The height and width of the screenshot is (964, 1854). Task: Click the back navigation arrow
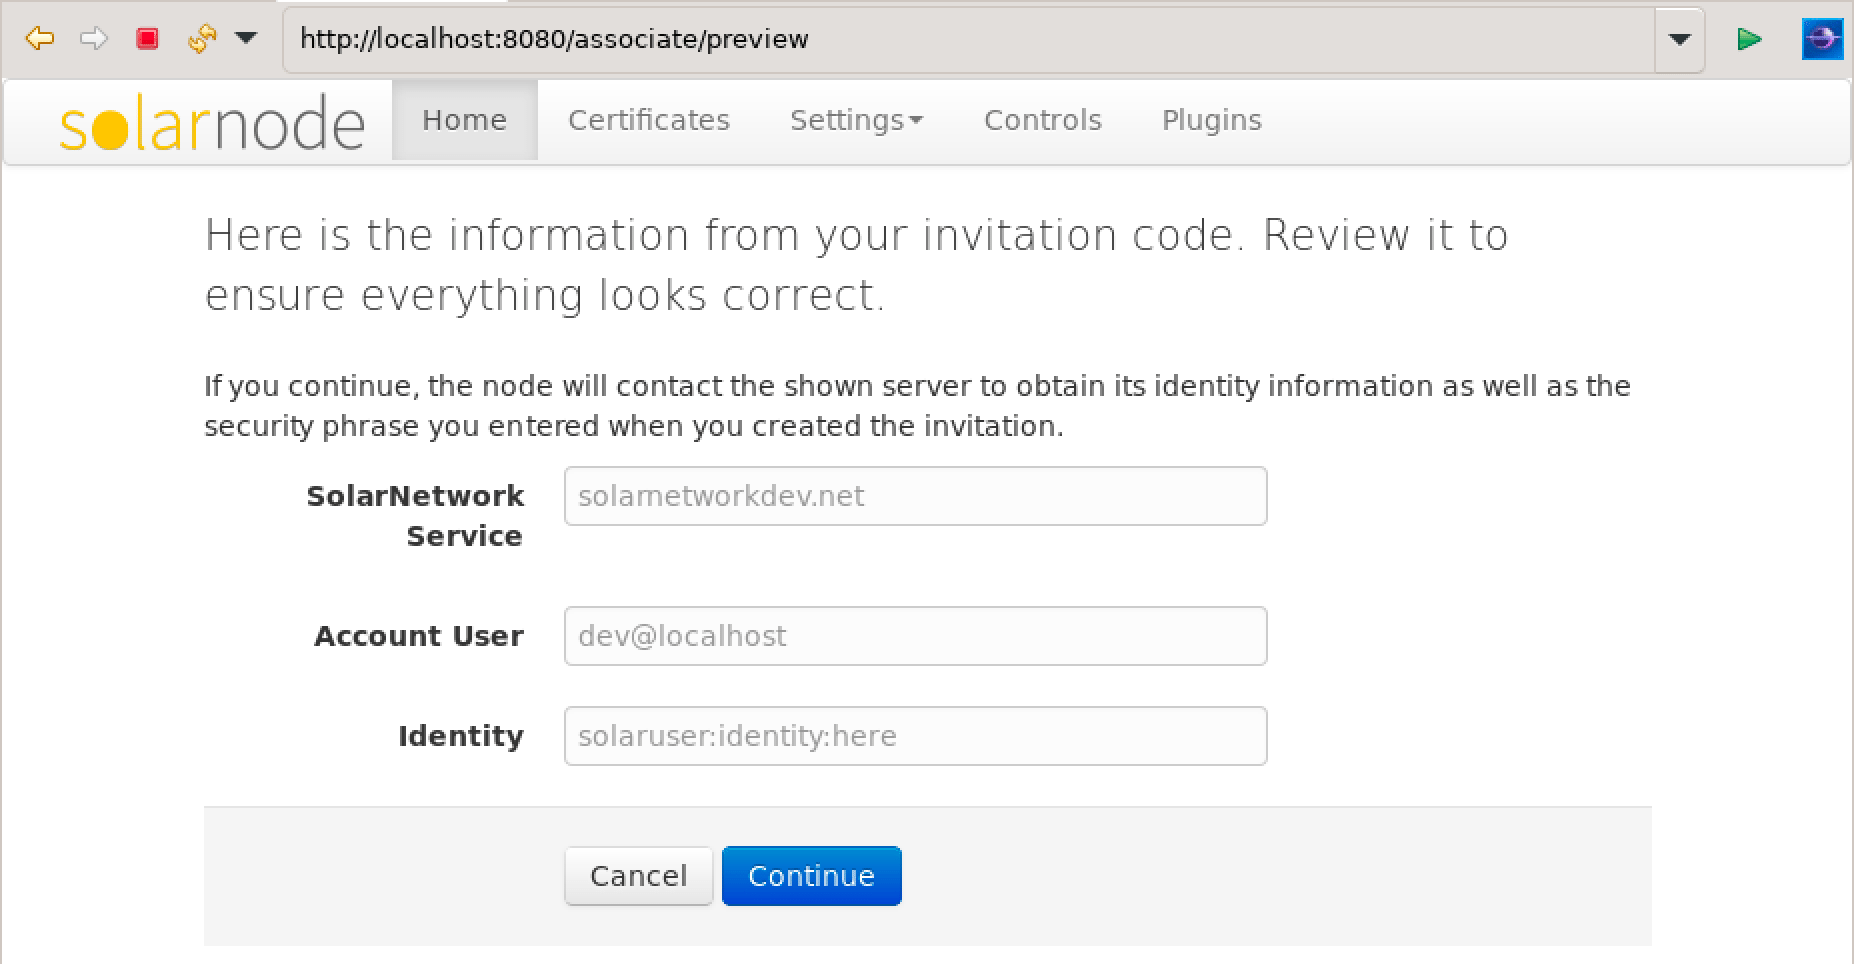coord(39,38)
